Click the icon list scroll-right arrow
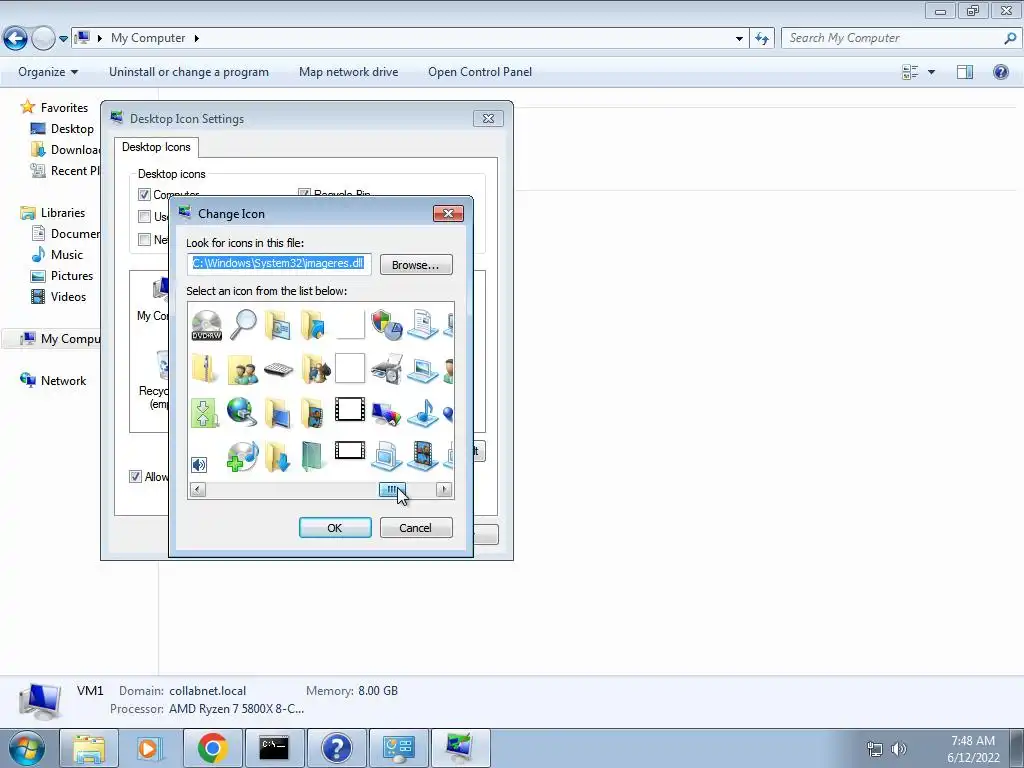The image size is (1024, 768). coord(444,489)
